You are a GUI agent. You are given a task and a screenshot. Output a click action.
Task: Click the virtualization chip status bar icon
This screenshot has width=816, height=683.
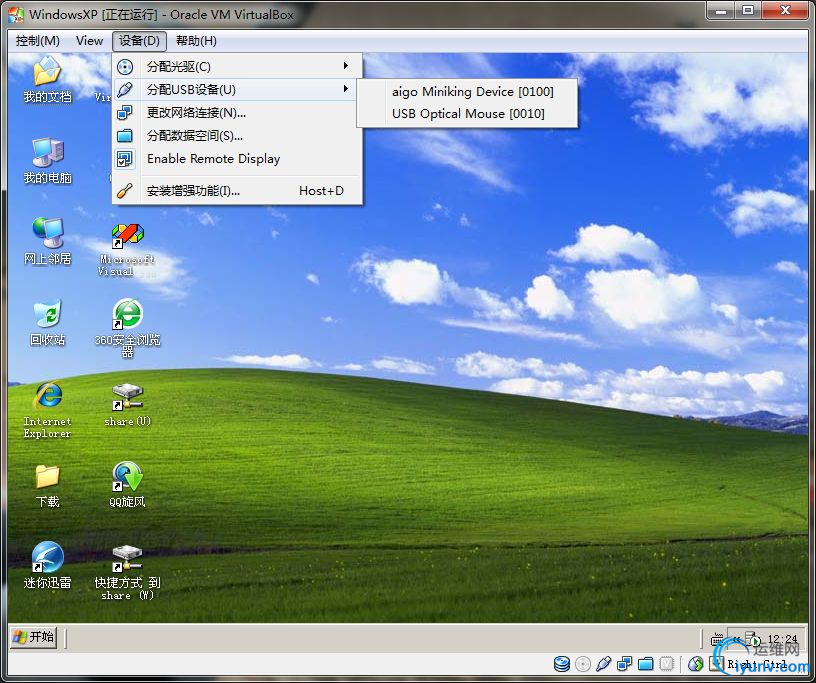pos(667,664)
